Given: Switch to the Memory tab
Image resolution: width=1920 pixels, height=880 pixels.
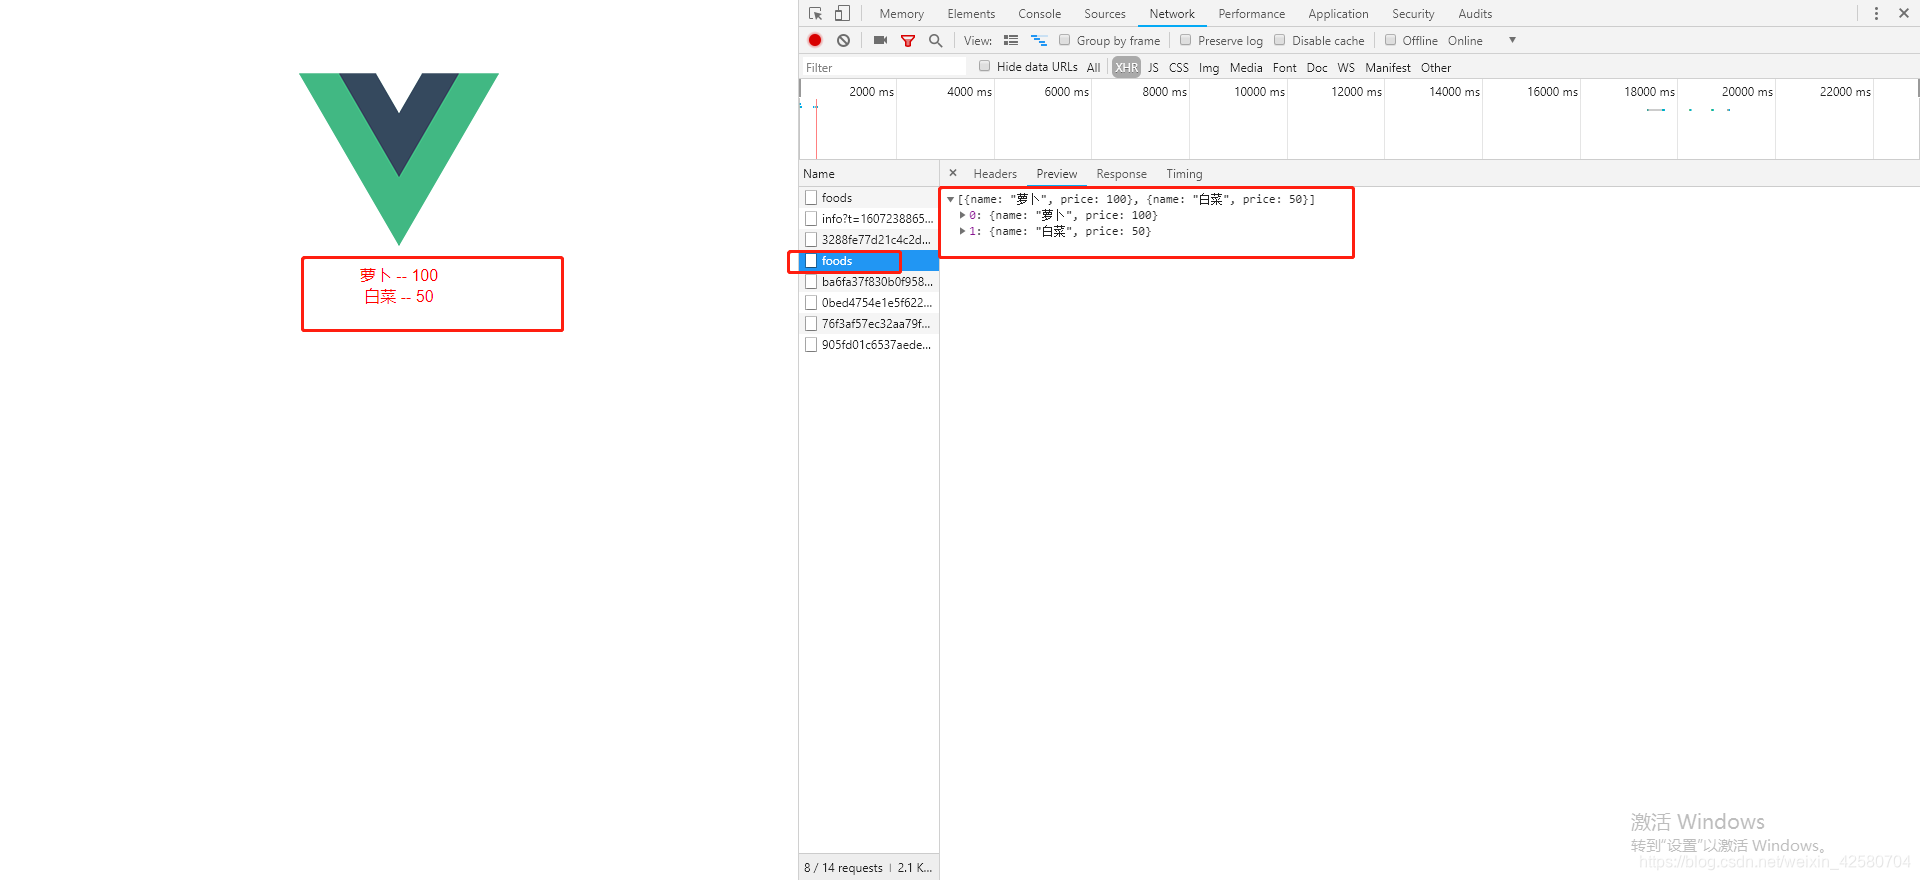Looking at the screenshot, I should coord(901,14).
